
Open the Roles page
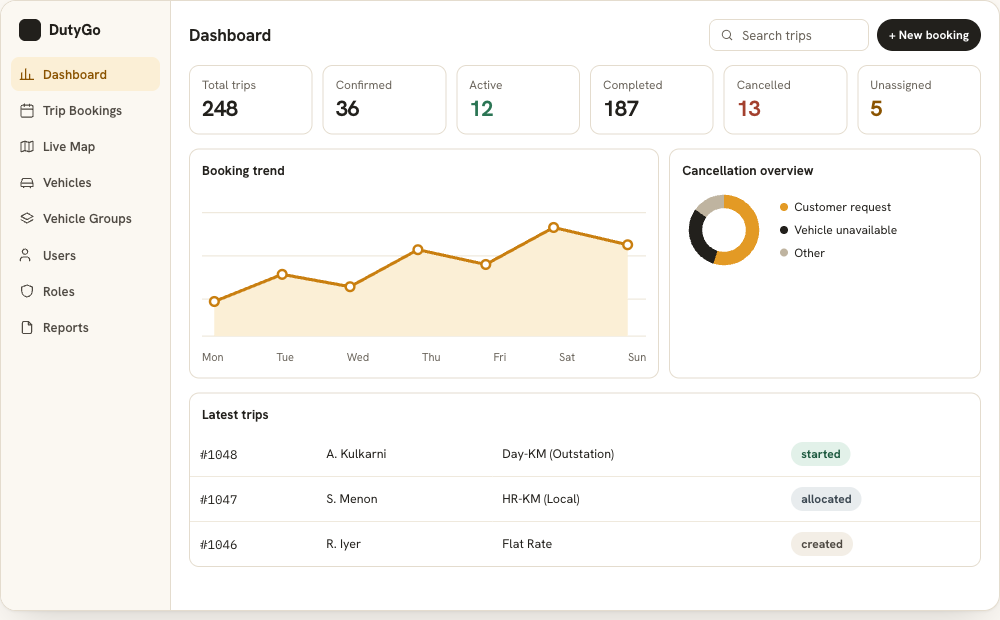pyautogui.click(x=85, y=292)
